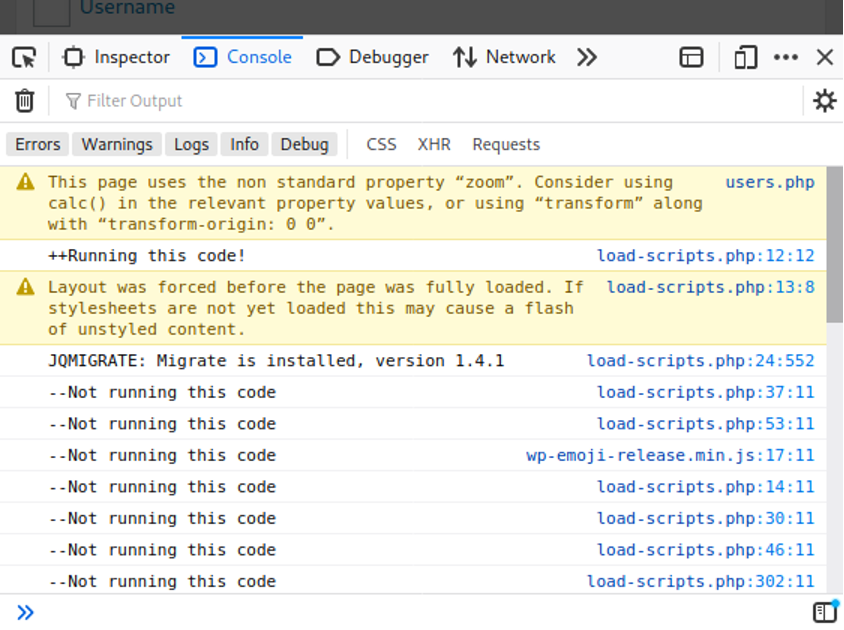844x630 pixels.
Task: Open devtools customize ellipsis menu
Action: (x=786, y=57)
